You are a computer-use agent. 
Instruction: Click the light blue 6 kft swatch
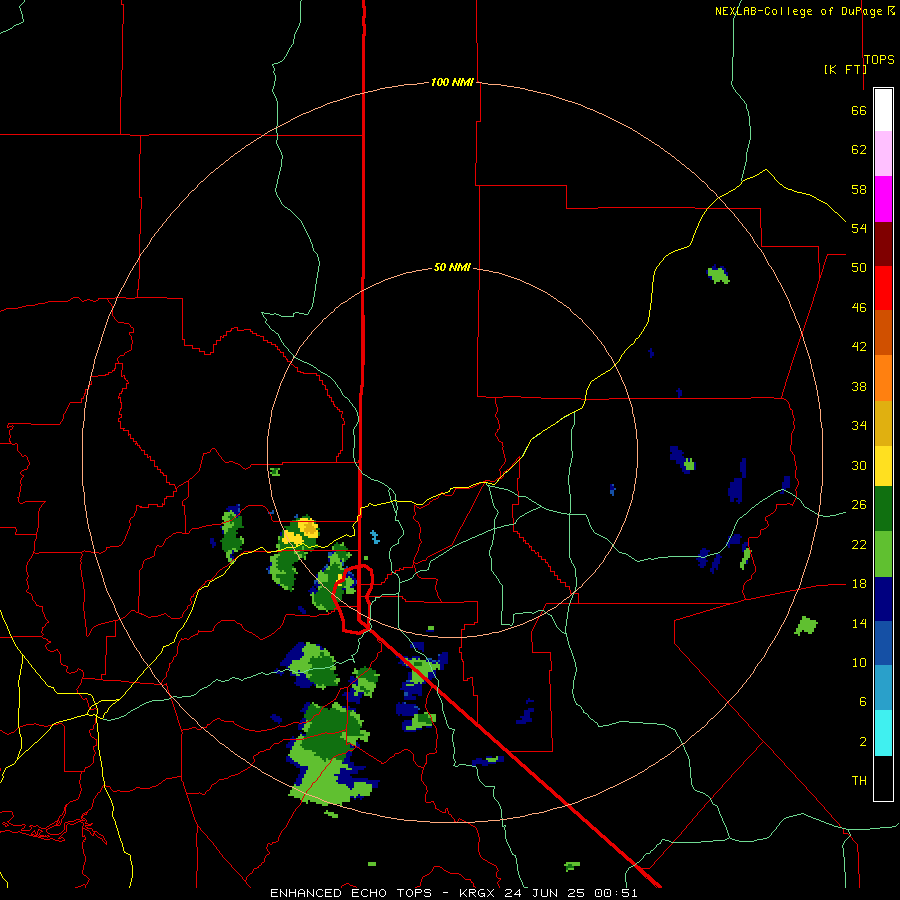[883, 688]
